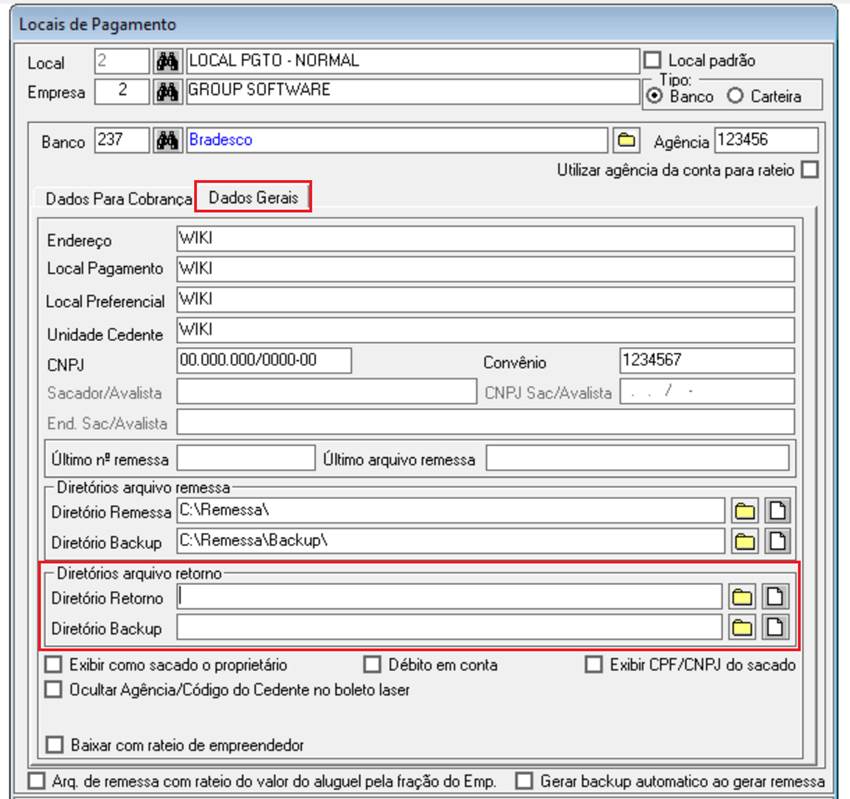Click the CNPJ Sac/Avalista field
The width and height of the screenshot is (850, 799).
click(x=707, y=391)
